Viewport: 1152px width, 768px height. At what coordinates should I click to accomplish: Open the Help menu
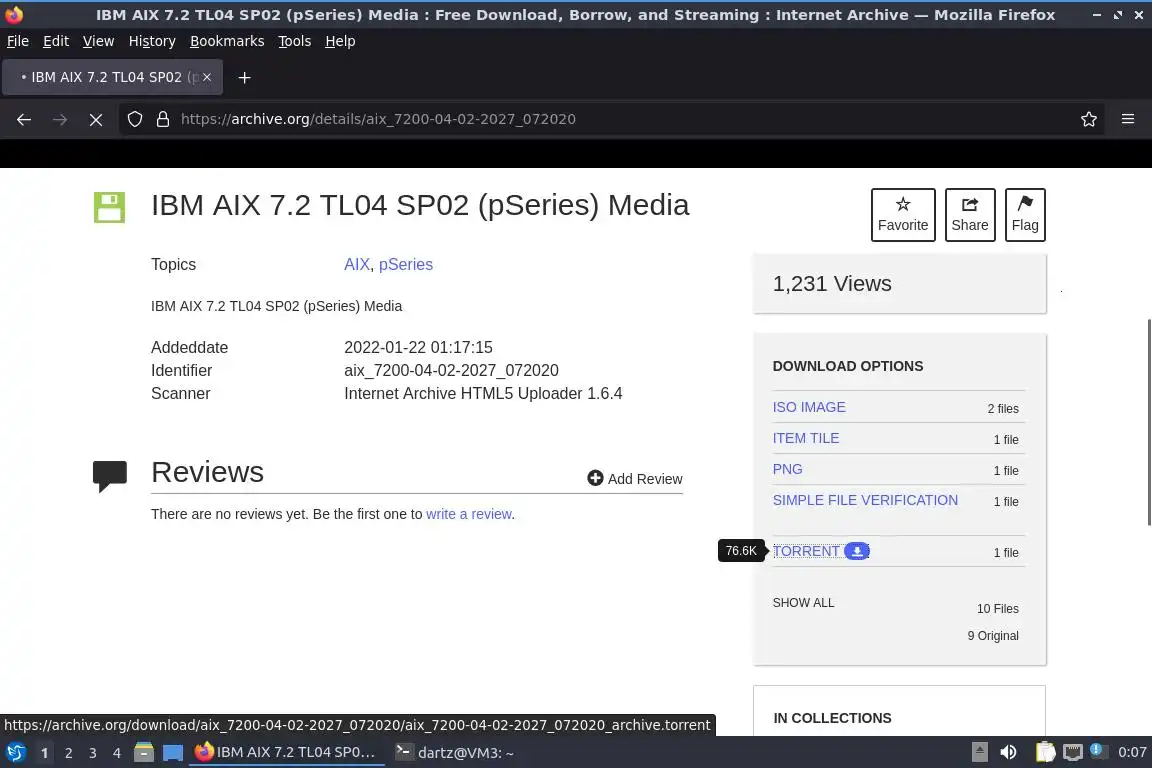tap(340, 41)
